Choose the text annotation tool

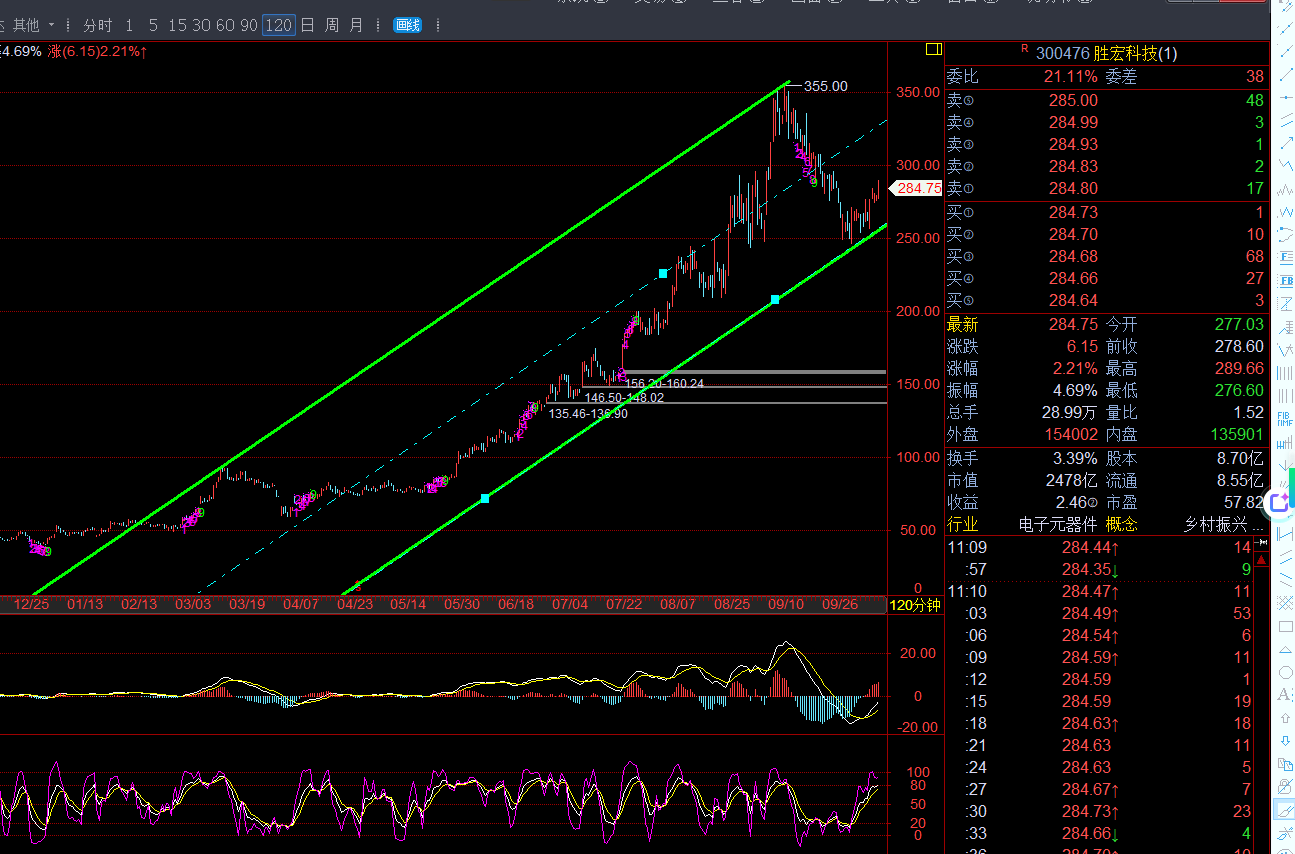point(1285,695)
